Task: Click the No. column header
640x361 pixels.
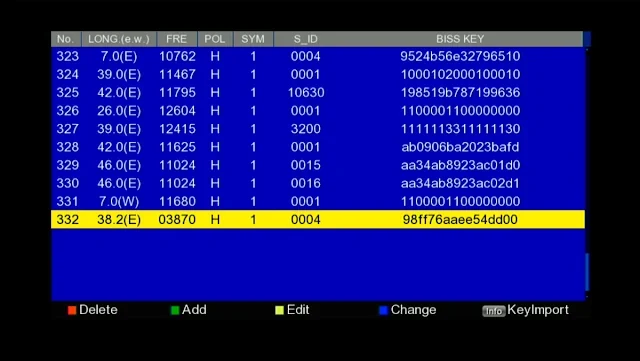Action: [66, 39]
